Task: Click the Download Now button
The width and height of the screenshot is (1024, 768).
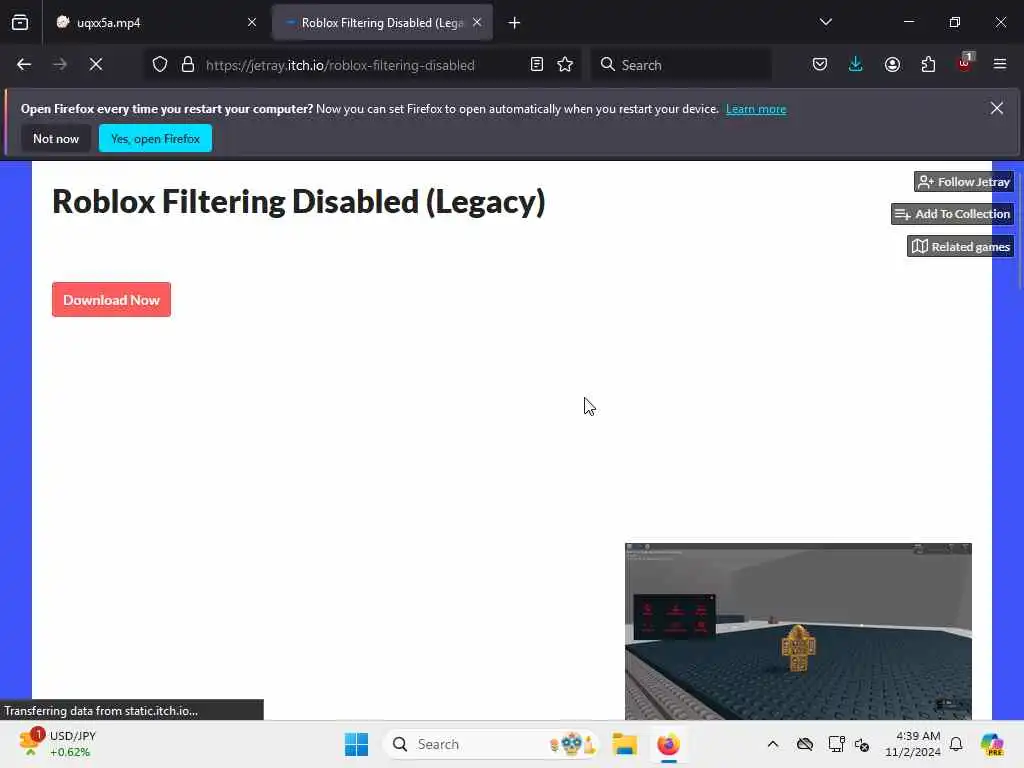Action: tap(112, 300)
